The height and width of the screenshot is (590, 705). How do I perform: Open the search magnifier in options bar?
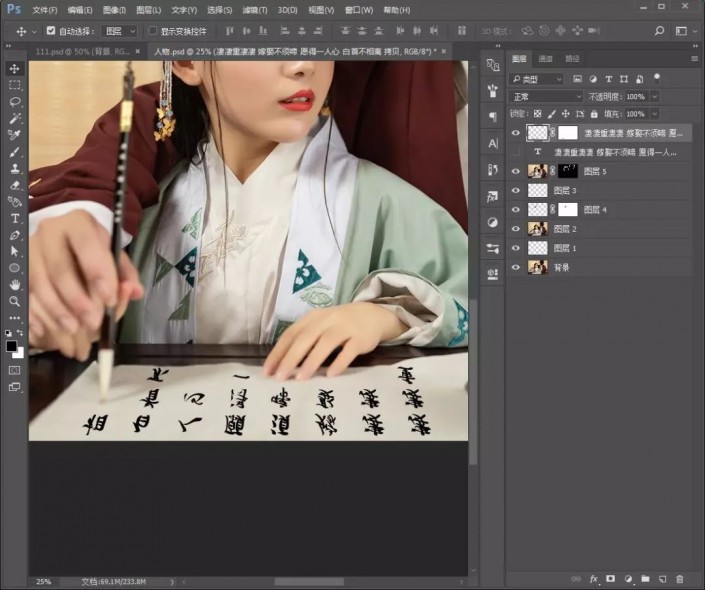pyautogui.click(x=659, y=31)
